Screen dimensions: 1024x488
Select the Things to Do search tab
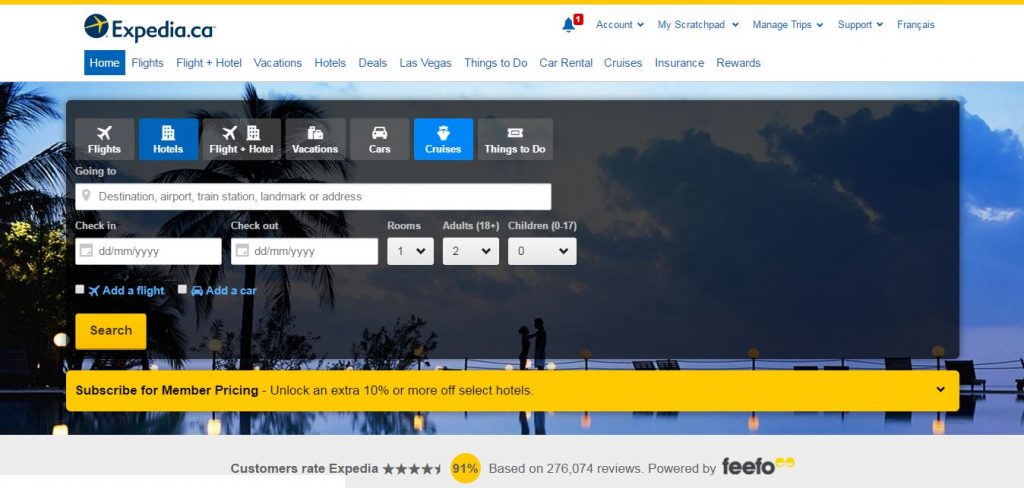click(x=515, y=139)
